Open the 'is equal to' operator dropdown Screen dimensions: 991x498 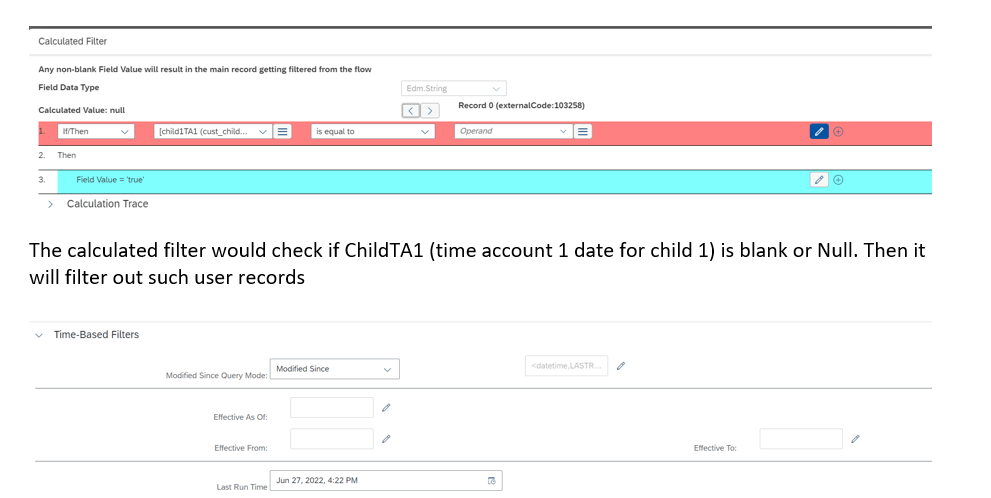pos(373,131)
